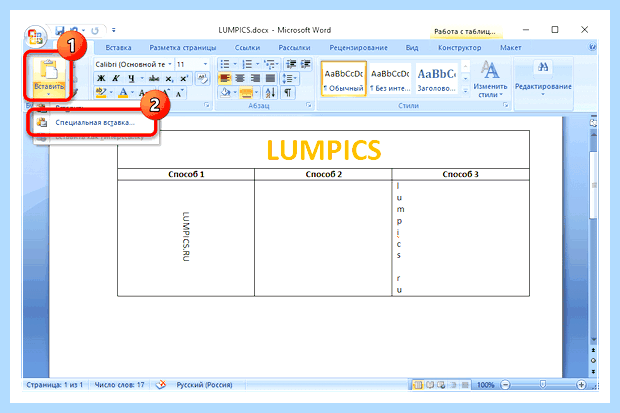620x413 pixels.
Task: Open the Вставка ribbon tab
Action: 118,47
